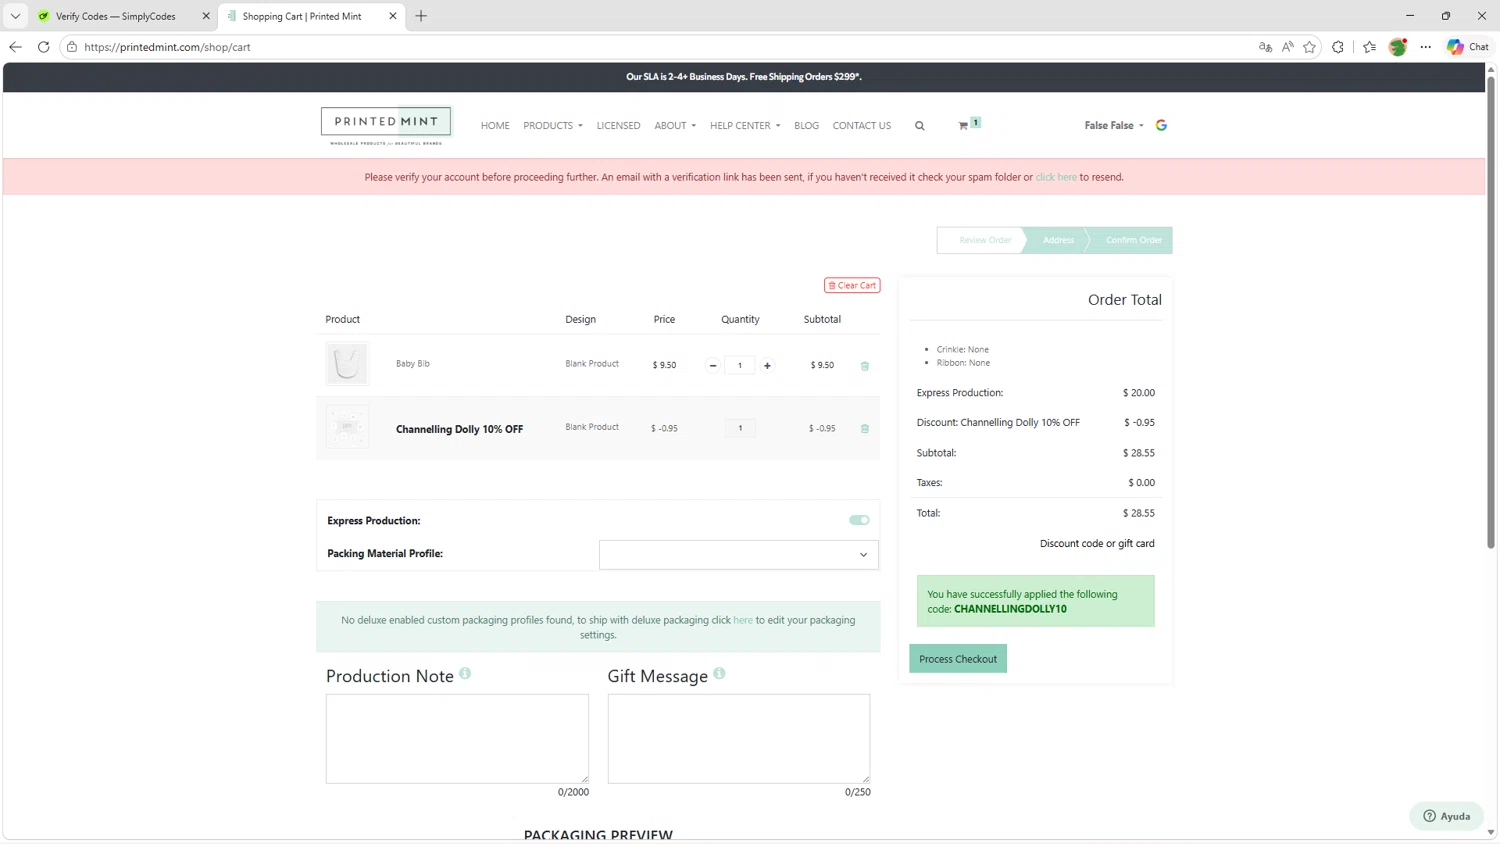Expand the HELP CENTER menu
Image resolution: width=1500 pixels, height=844 pixels.
click(745, 126)
